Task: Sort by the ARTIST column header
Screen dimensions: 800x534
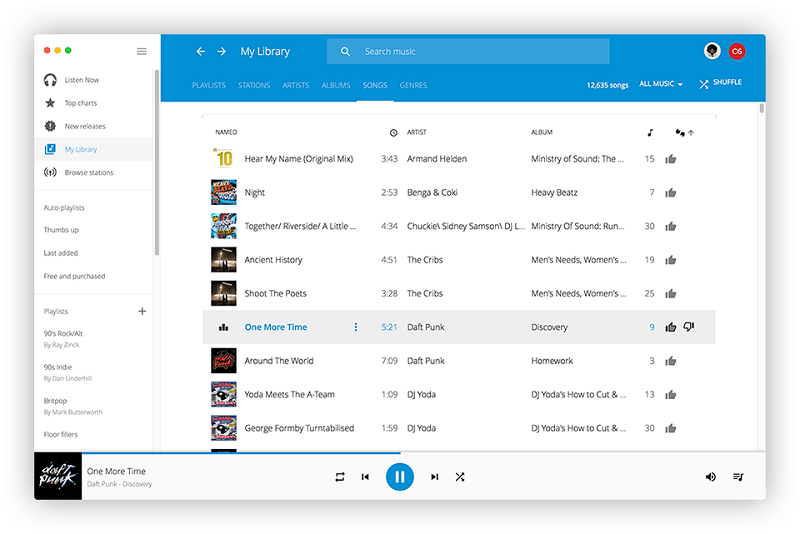Action: coord(416,132)
